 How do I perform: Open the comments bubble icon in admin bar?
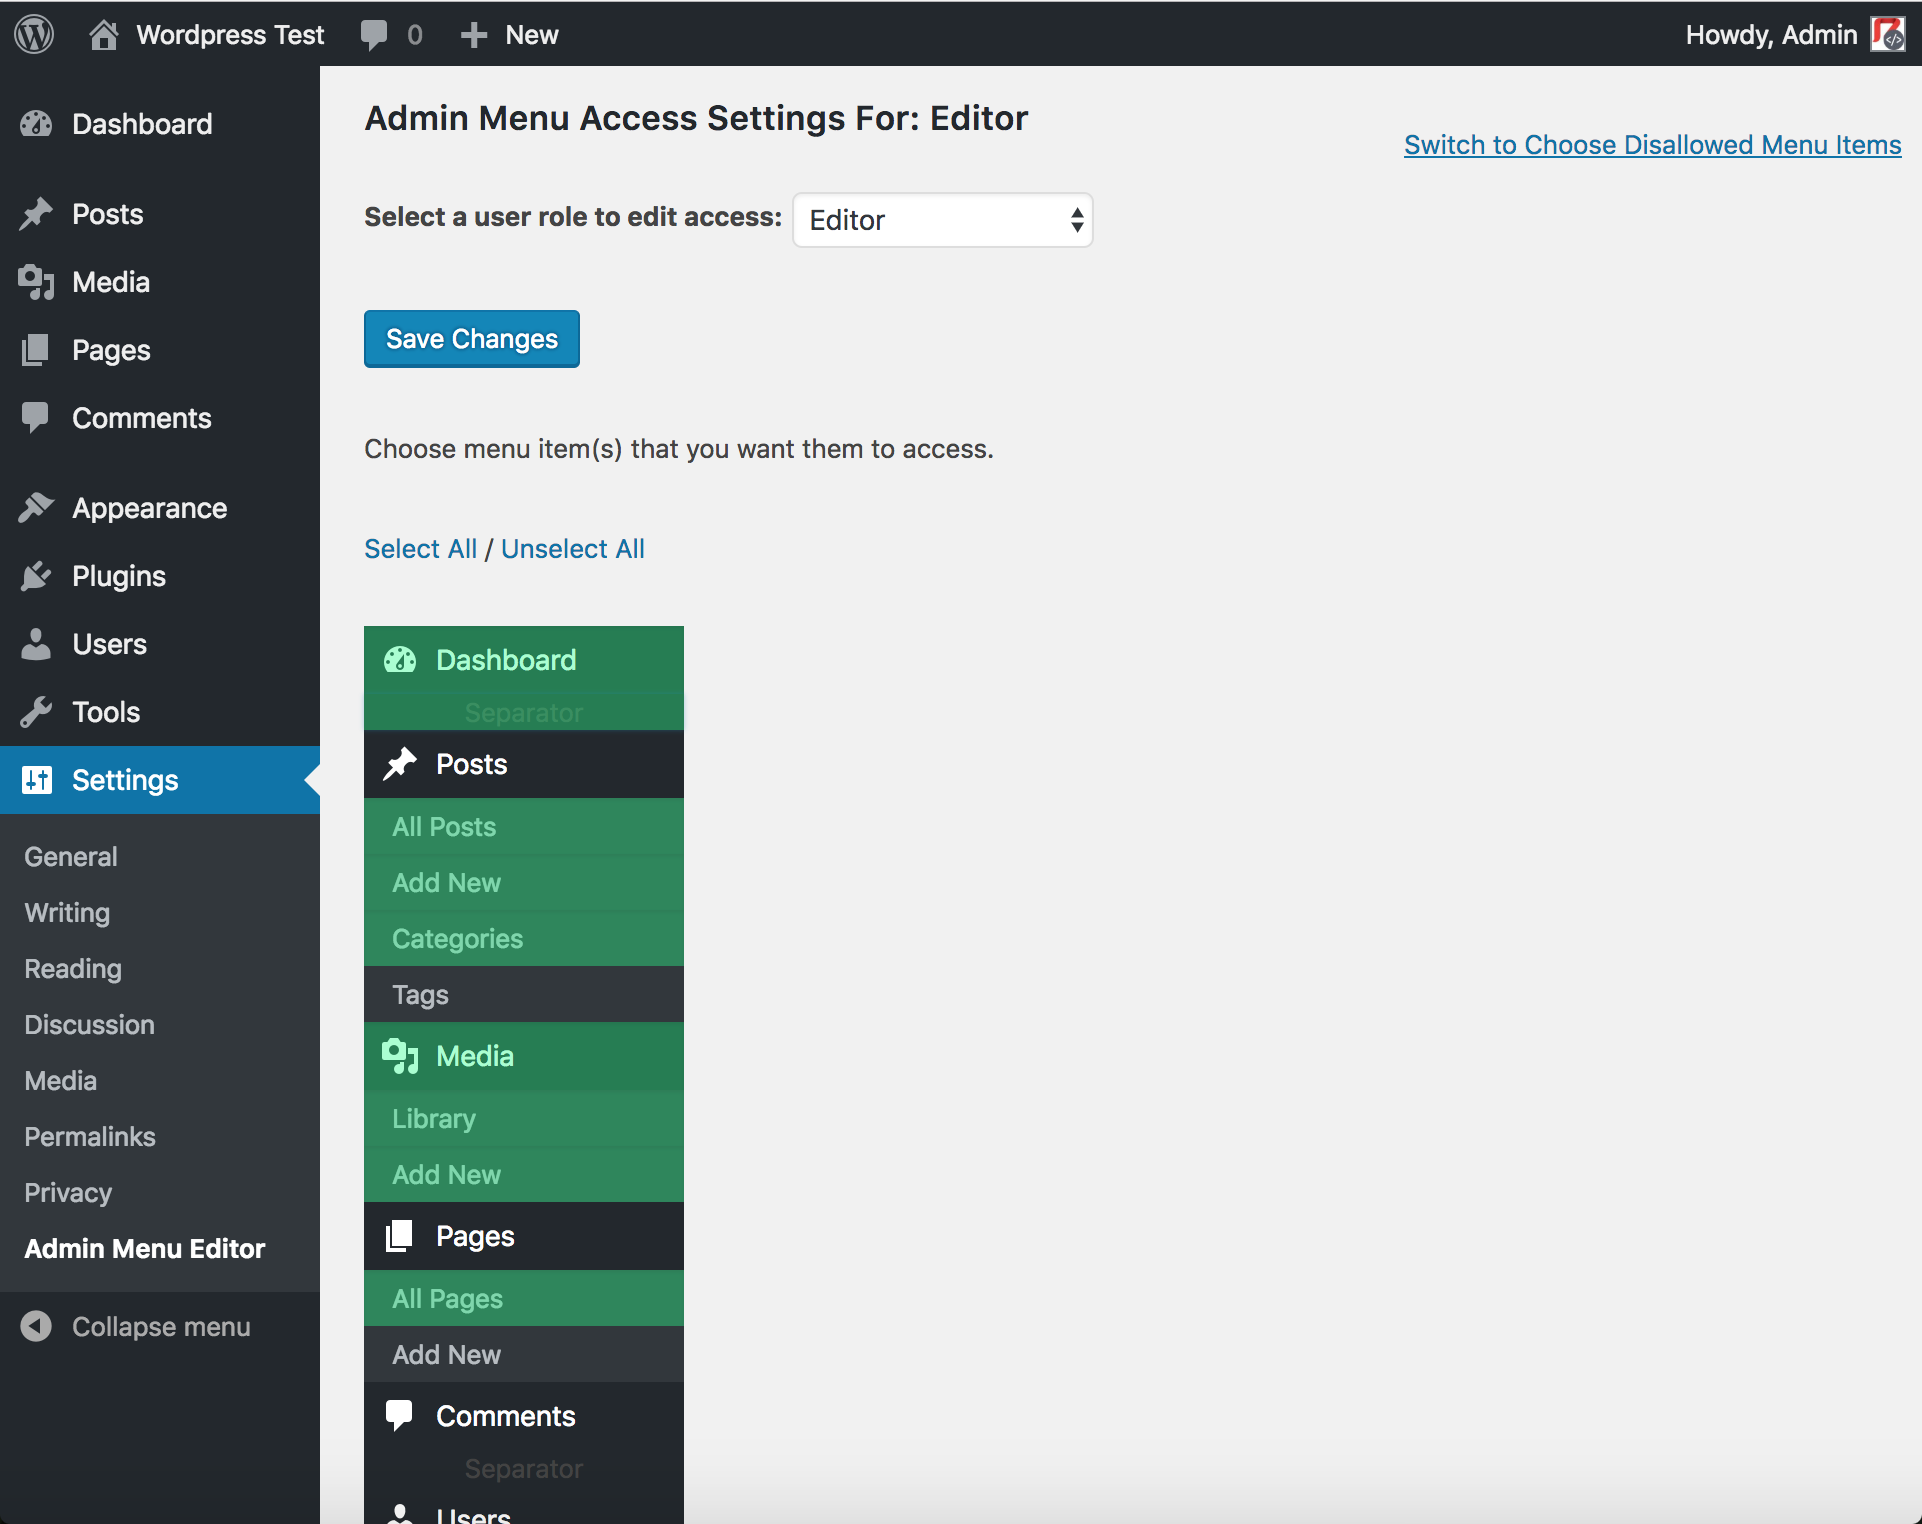[x=374, y=35]
